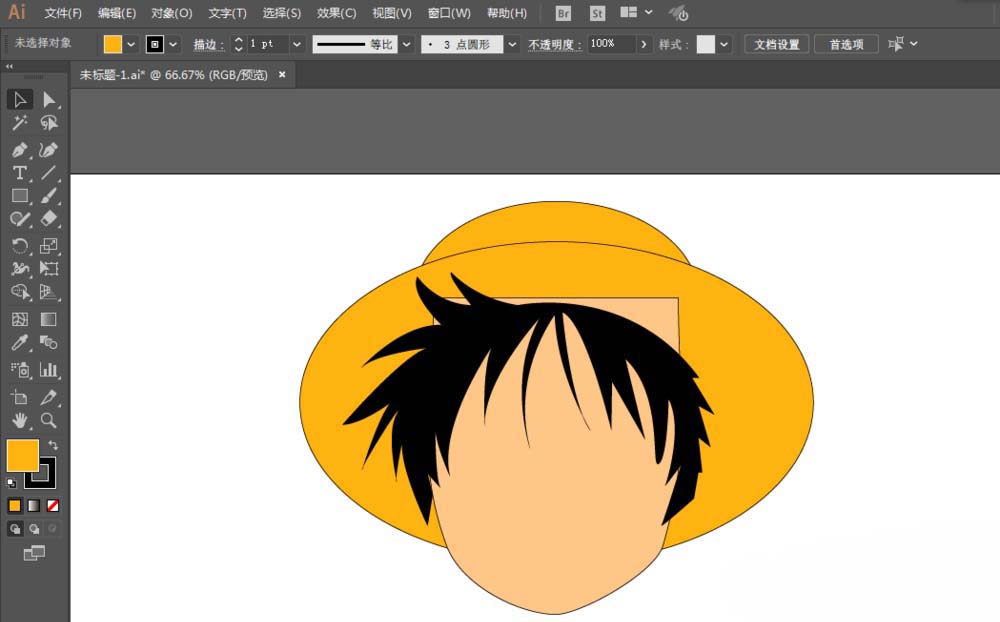Open Adobe Stock via St icon
Image resolution: width=1000 pixels, height=622 pixels.
pyautogui.click(x=597, y=13)
